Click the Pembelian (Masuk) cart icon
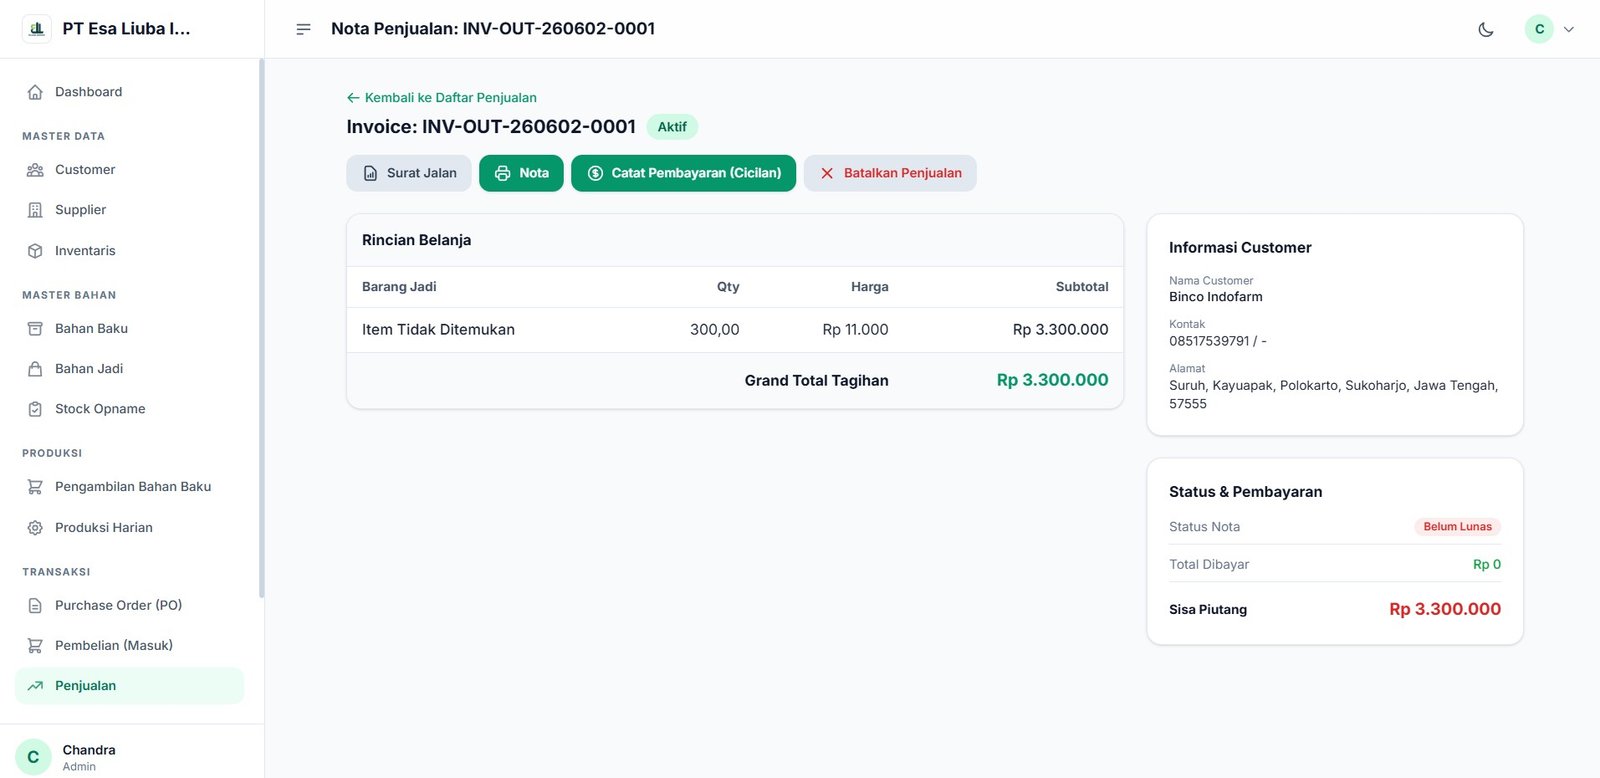 coord(35,646)
